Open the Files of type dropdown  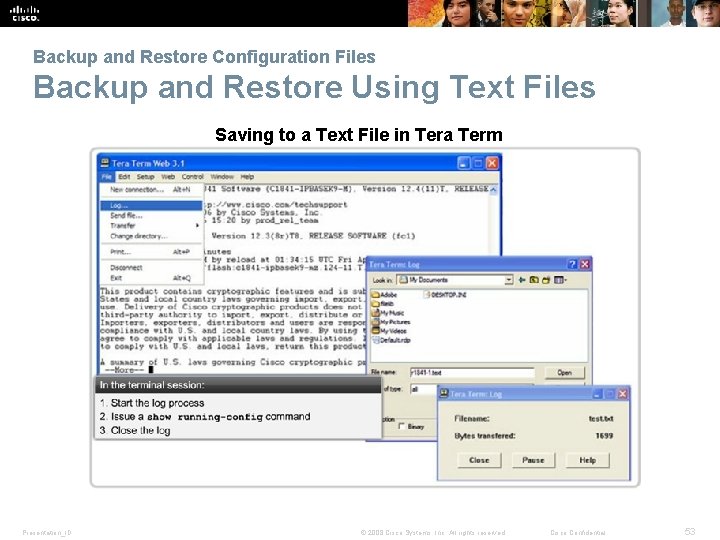[424, 389]
